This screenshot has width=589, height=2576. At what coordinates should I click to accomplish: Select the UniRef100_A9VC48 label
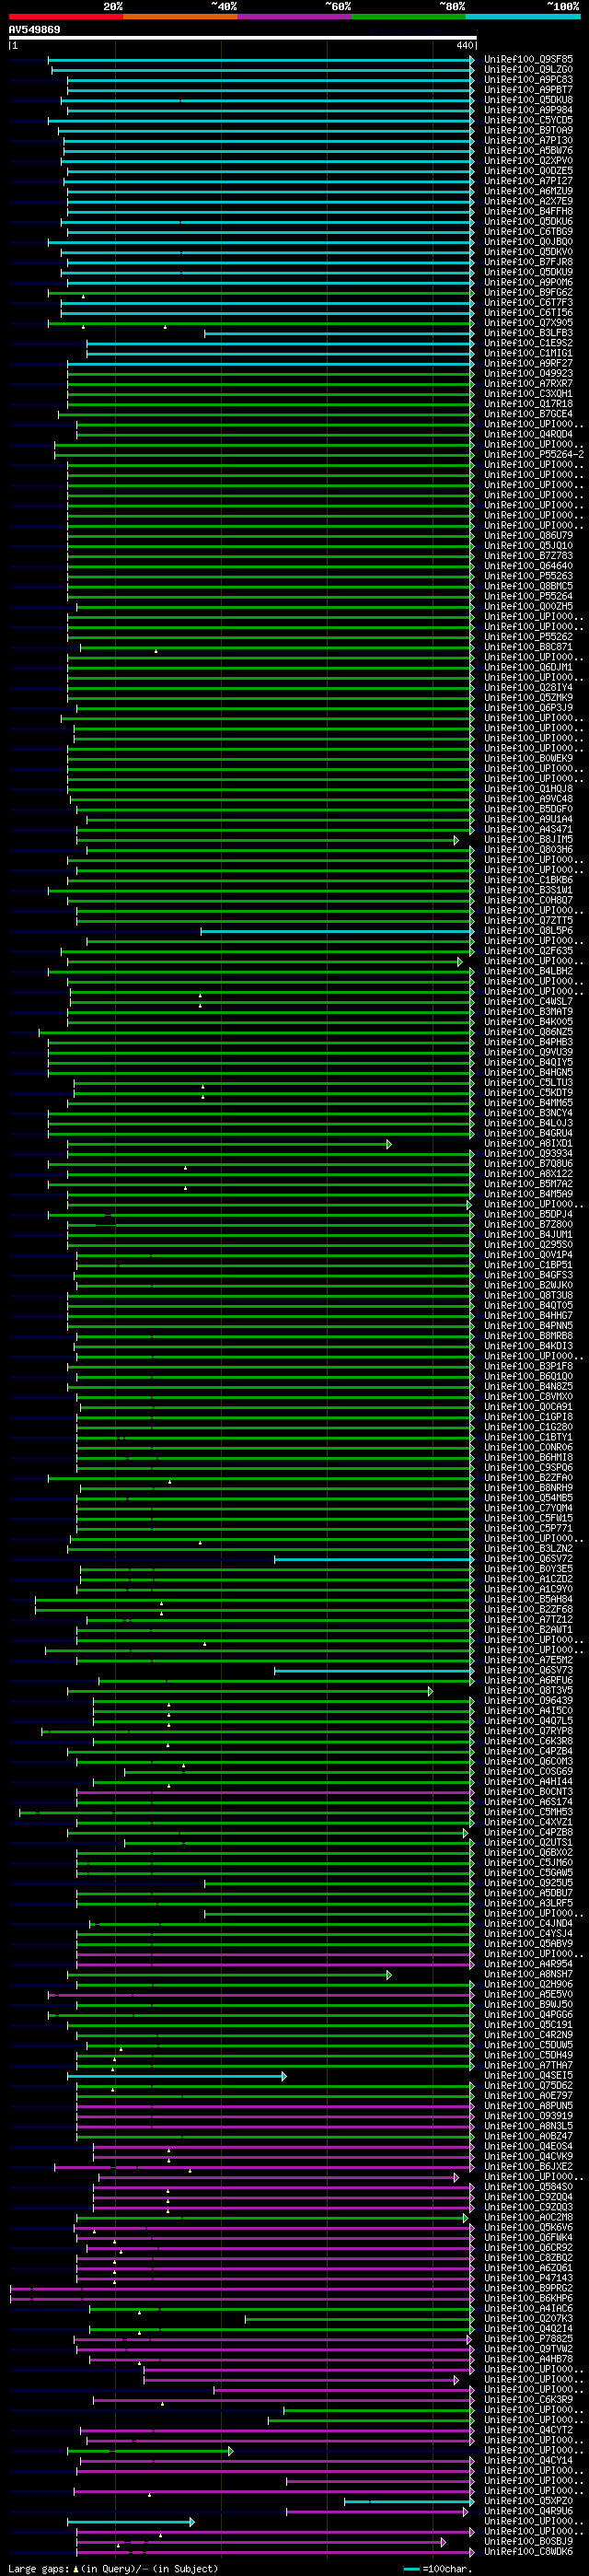pyautogui.click(x=529, y=799)
